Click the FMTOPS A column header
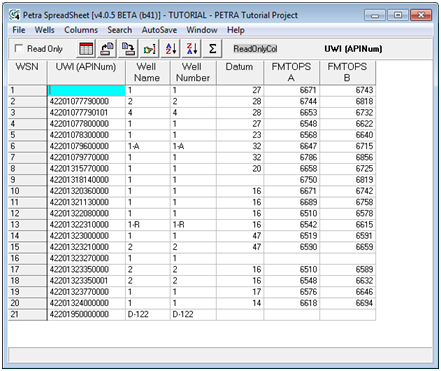The image size is (441, 371). (291, 72)
